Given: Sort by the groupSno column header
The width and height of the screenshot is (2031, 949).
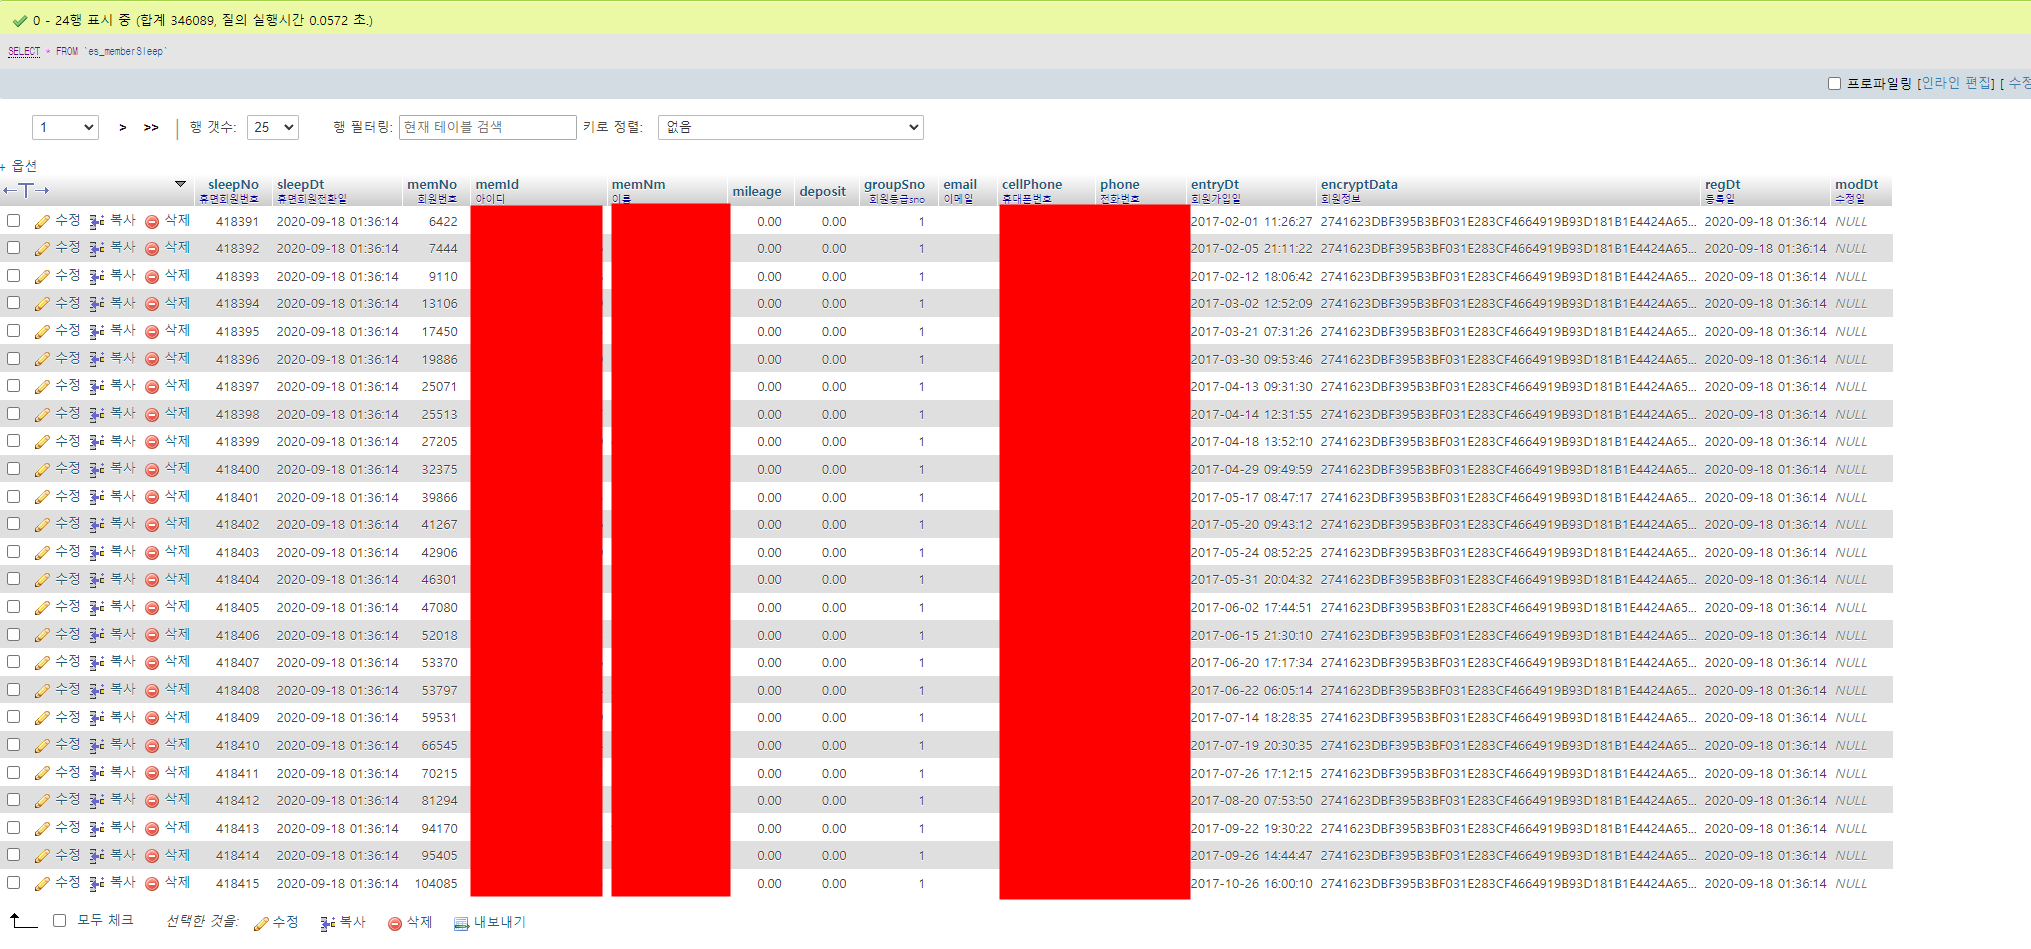Looking at the screenshot, I should [x=894, y=184].
